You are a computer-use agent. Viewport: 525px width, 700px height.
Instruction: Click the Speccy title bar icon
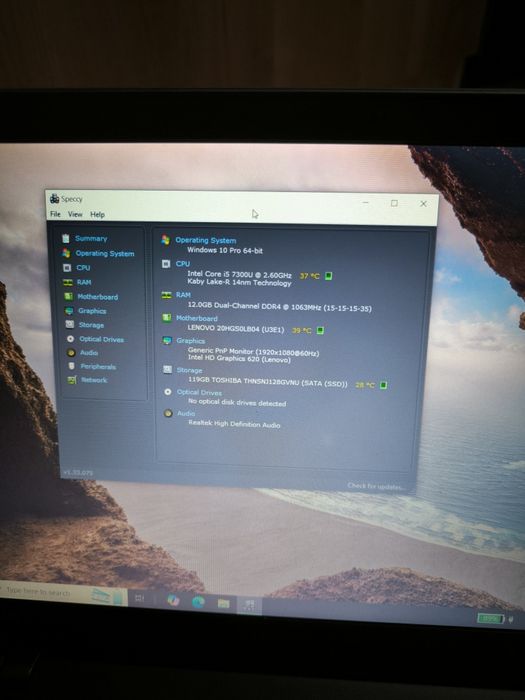click(54, 199)
